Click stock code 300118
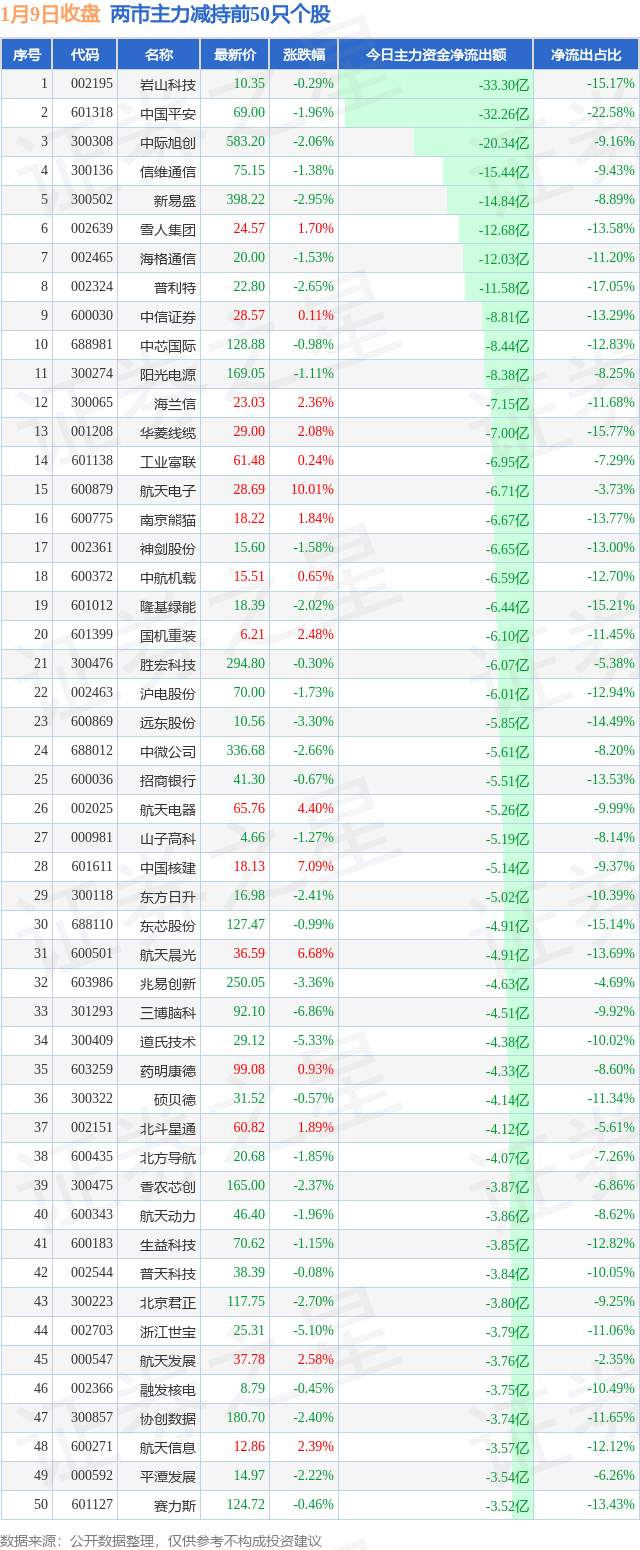Image resolution: width=640 pixels, height=1550 pixels. [92, 896]
